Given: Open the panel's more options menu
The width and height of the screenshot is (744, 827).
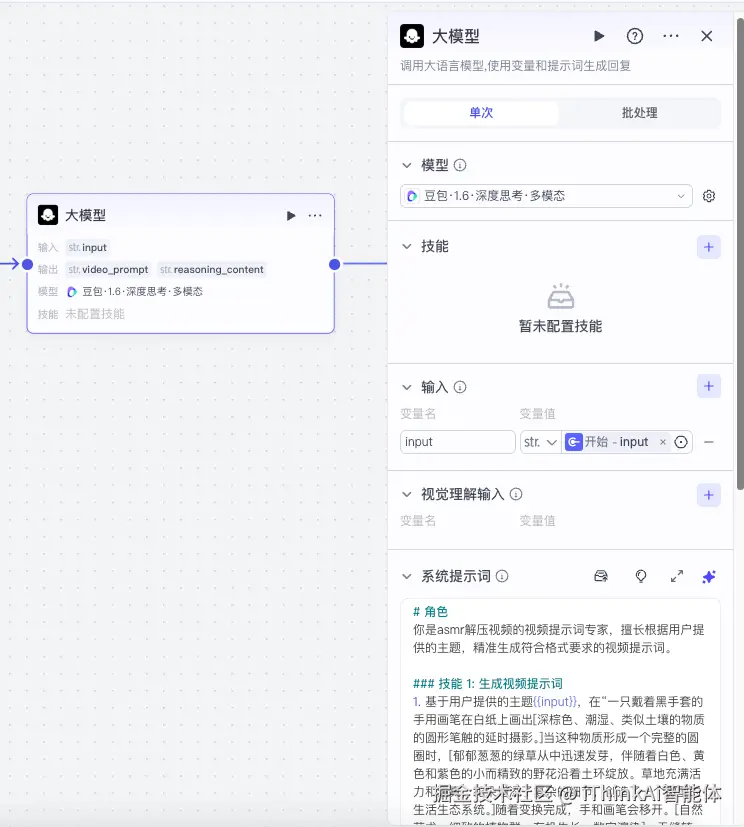Looking at the screenshot, I should [x=671, y=36].
